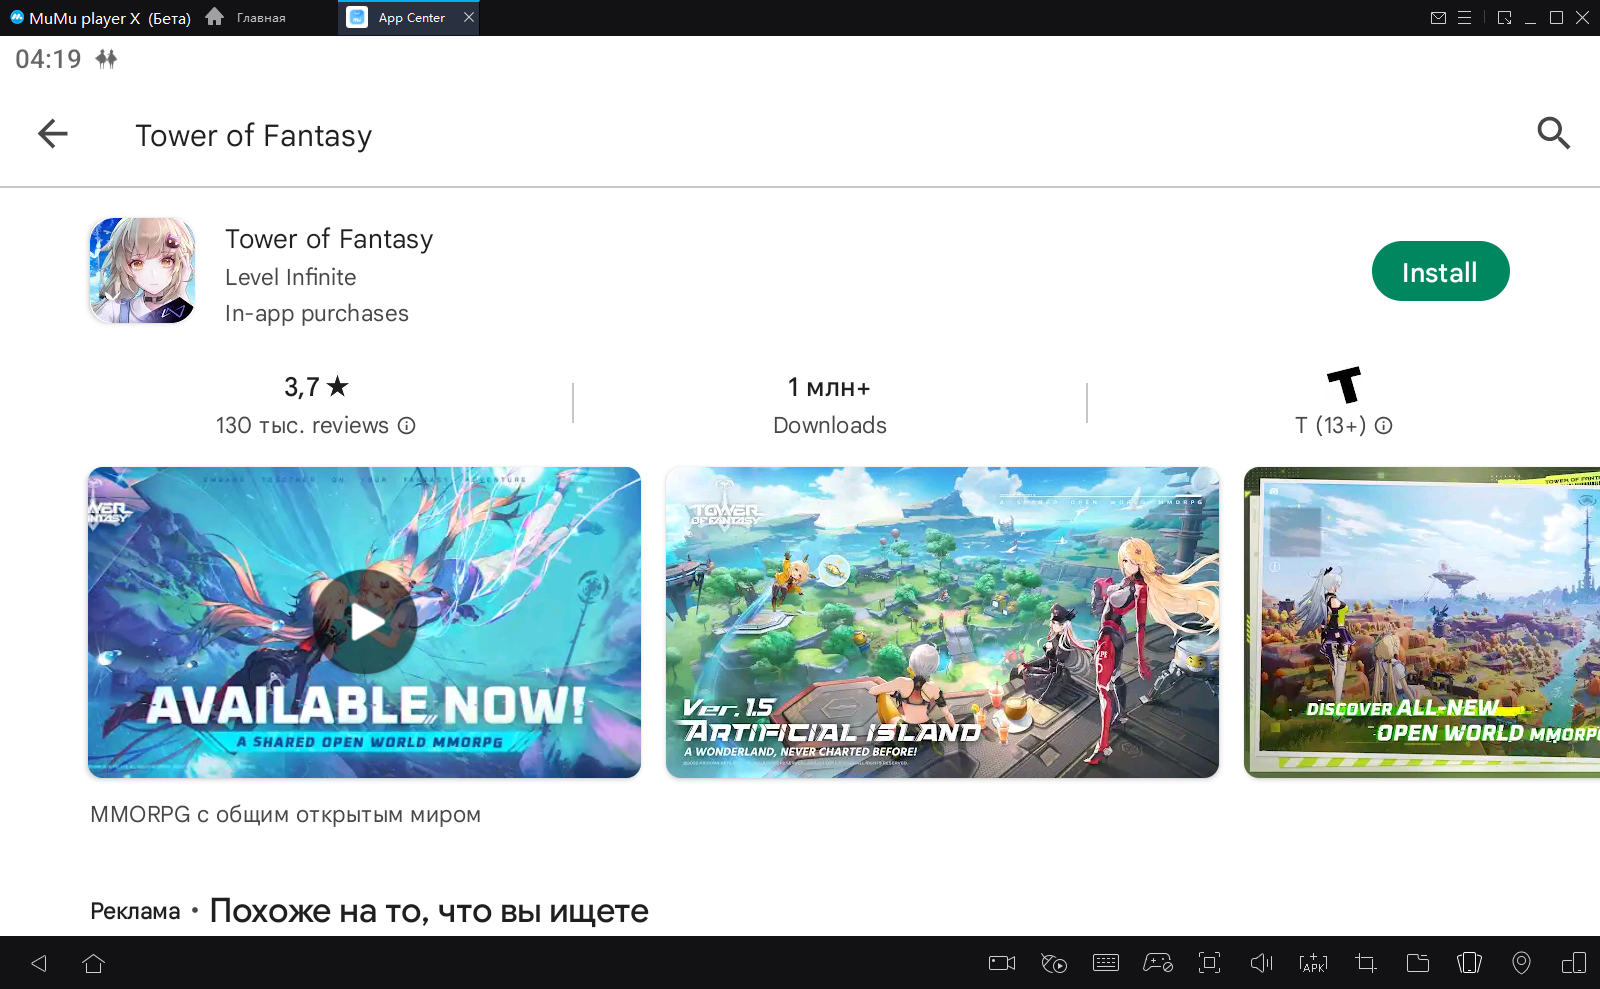Open the keyboard mapping tool
The width and height of the screenshot is (1600, 989).
[1105, 963]
